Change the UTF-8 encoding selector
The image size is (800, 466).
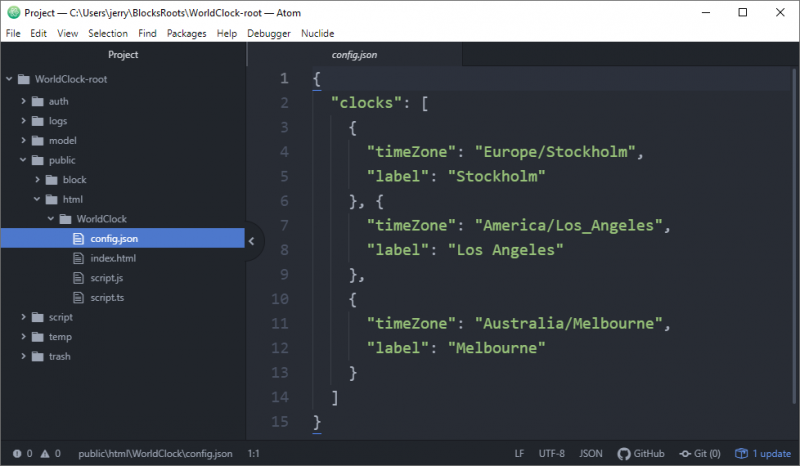click(x=552, y=453)
